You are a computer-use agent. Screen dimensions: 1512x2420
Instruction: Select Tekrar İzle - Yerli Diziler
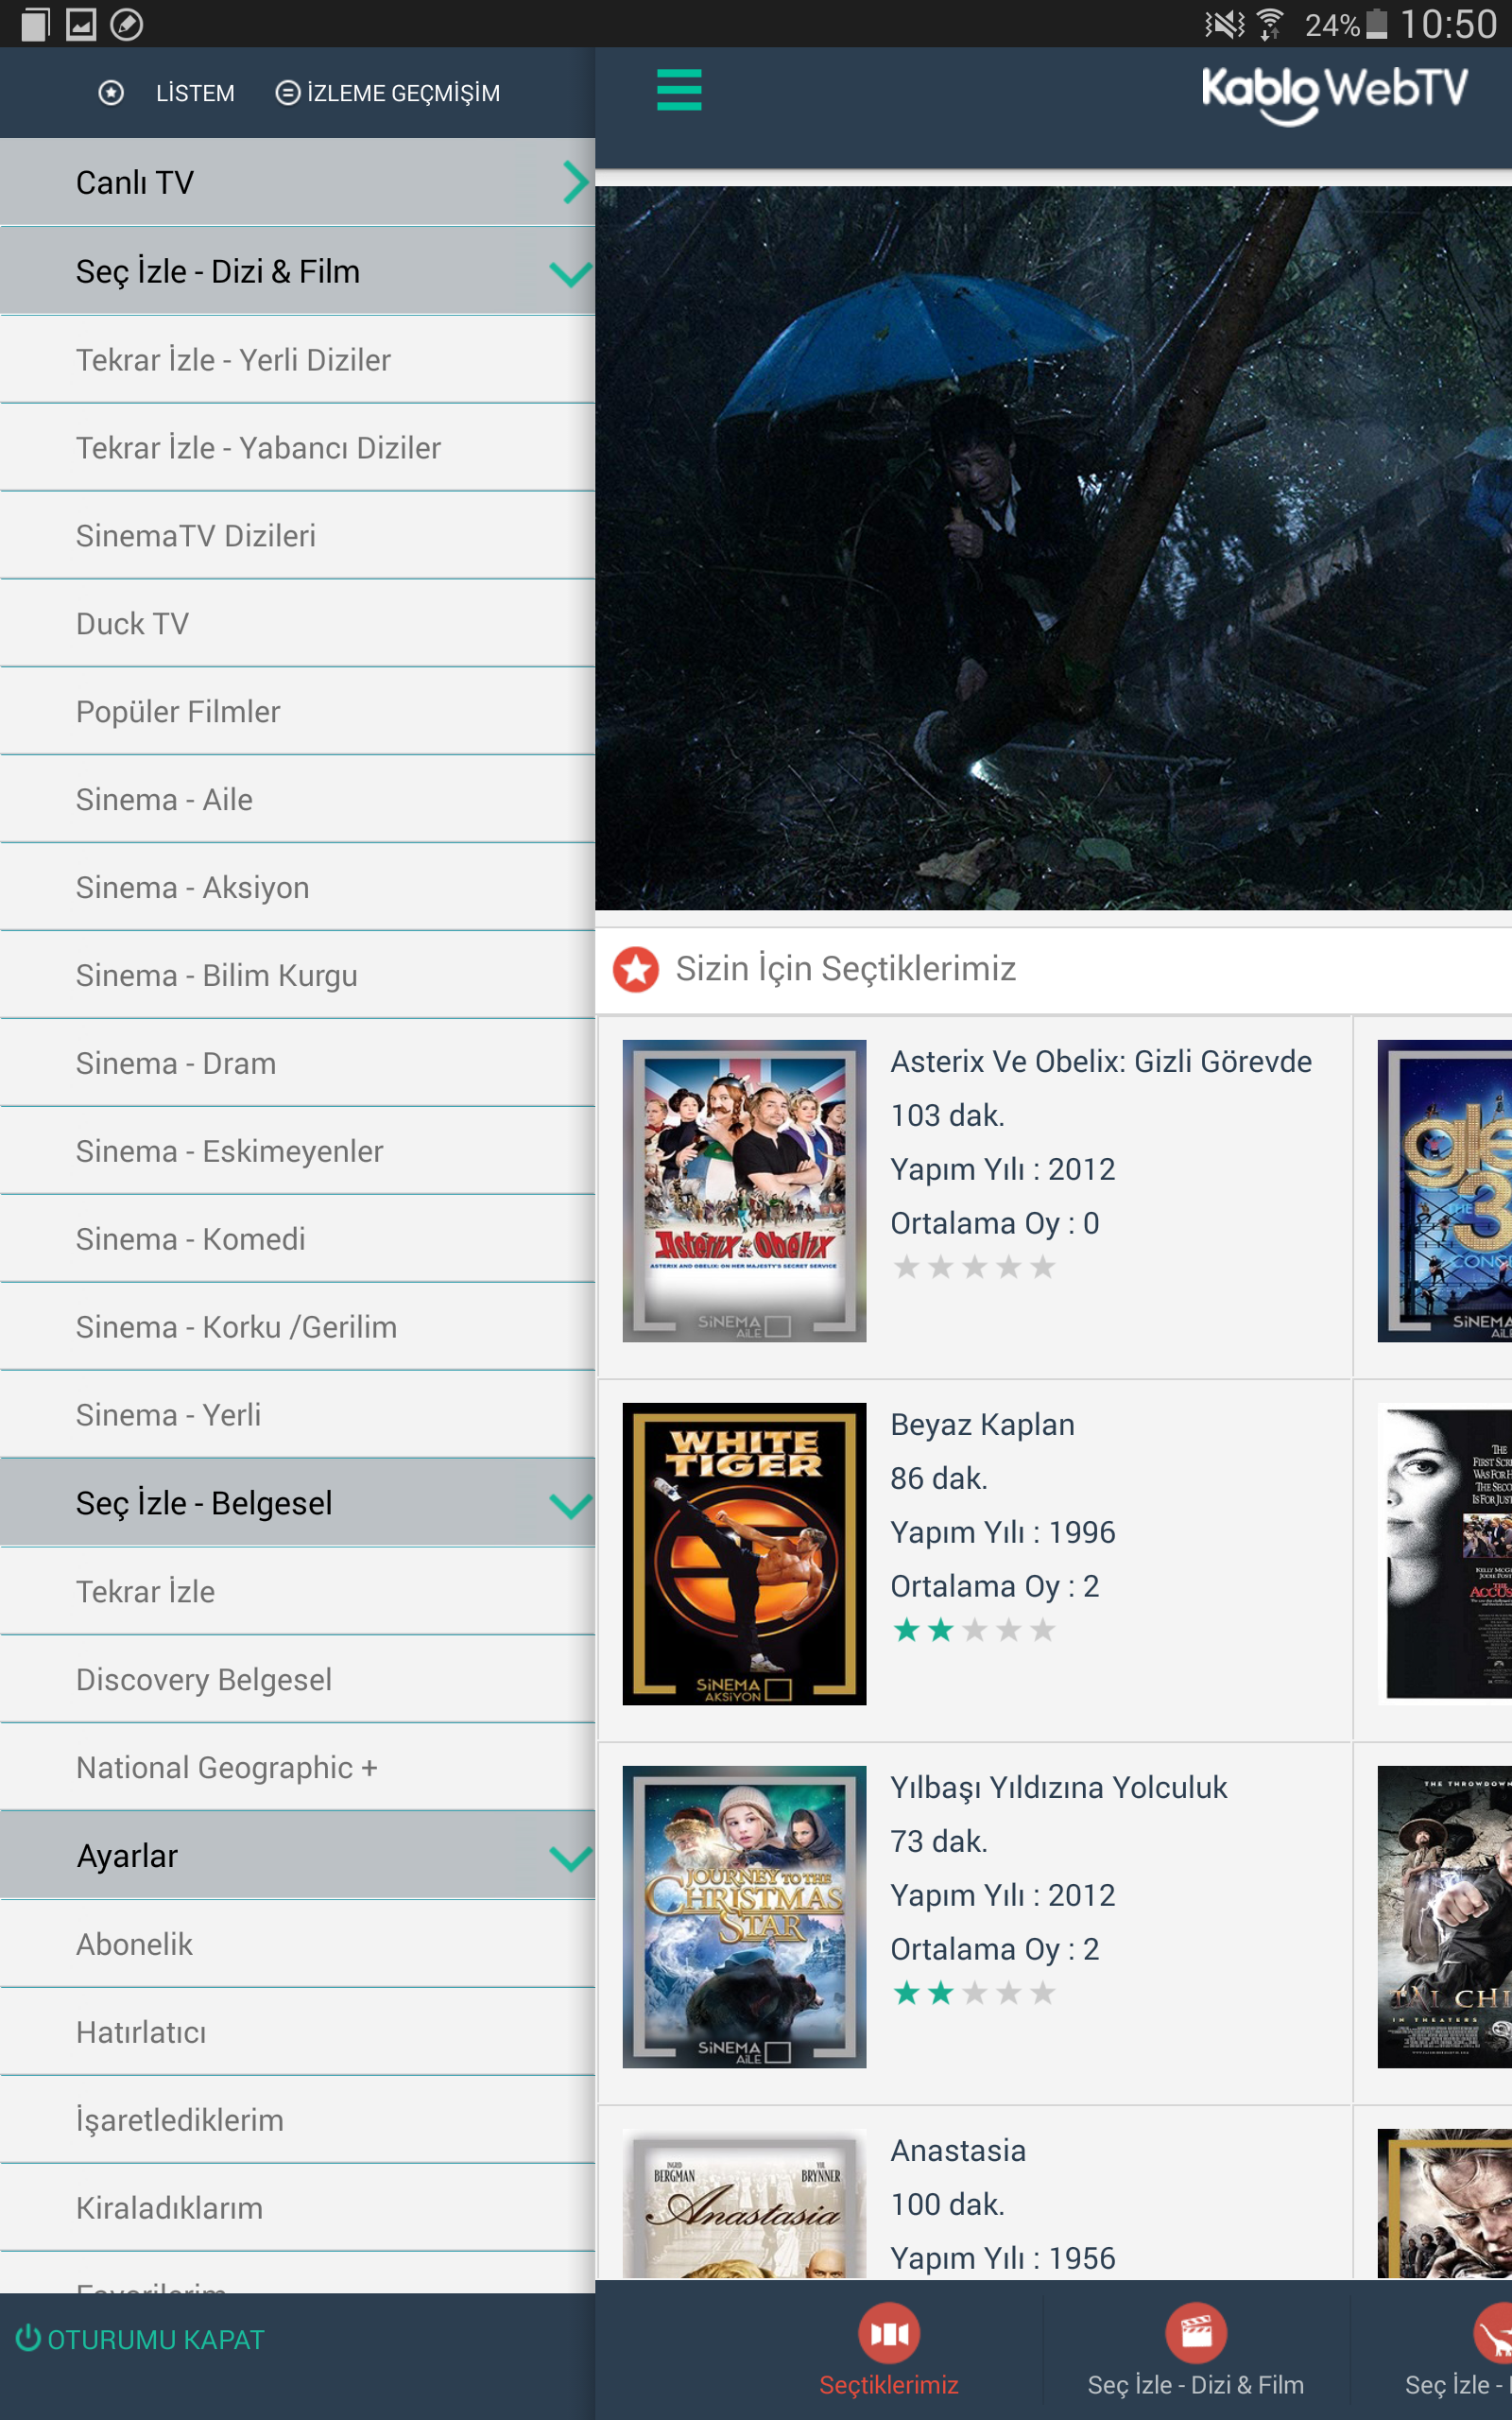298,360
